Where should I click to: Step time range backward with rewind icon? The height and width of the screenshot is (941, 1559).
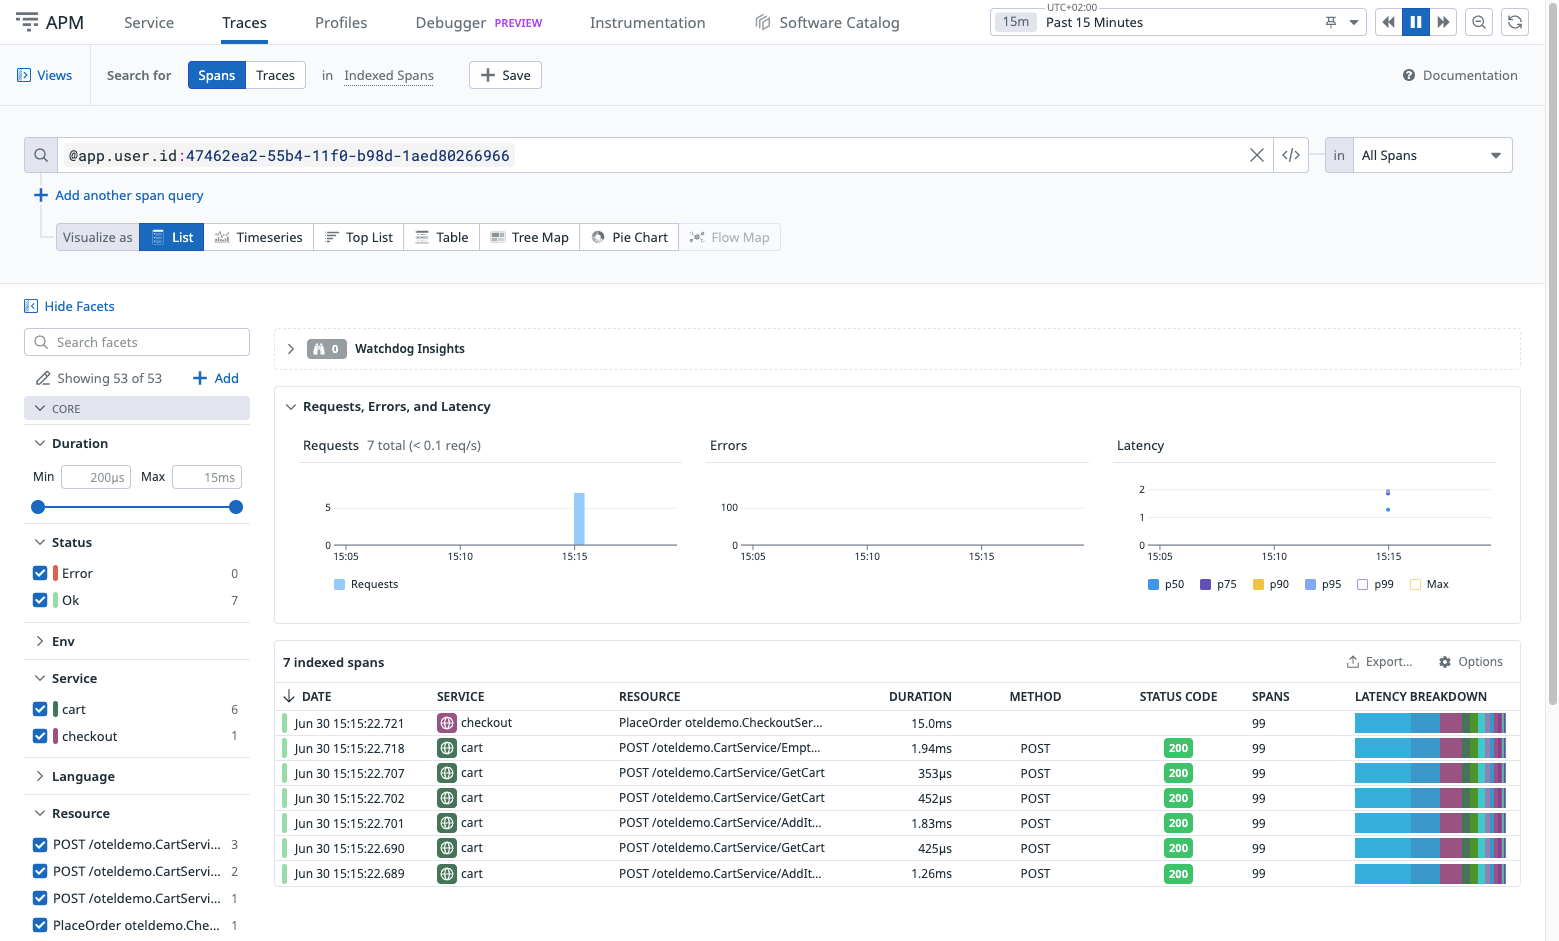[x=1388, y=22]
